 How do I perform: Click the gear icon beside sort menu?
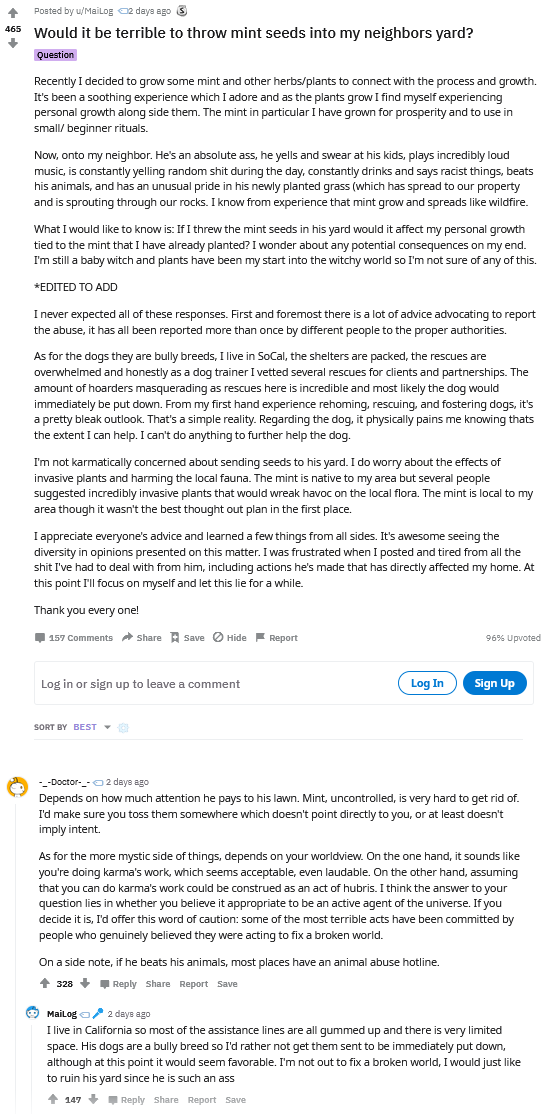coord(123,728)
